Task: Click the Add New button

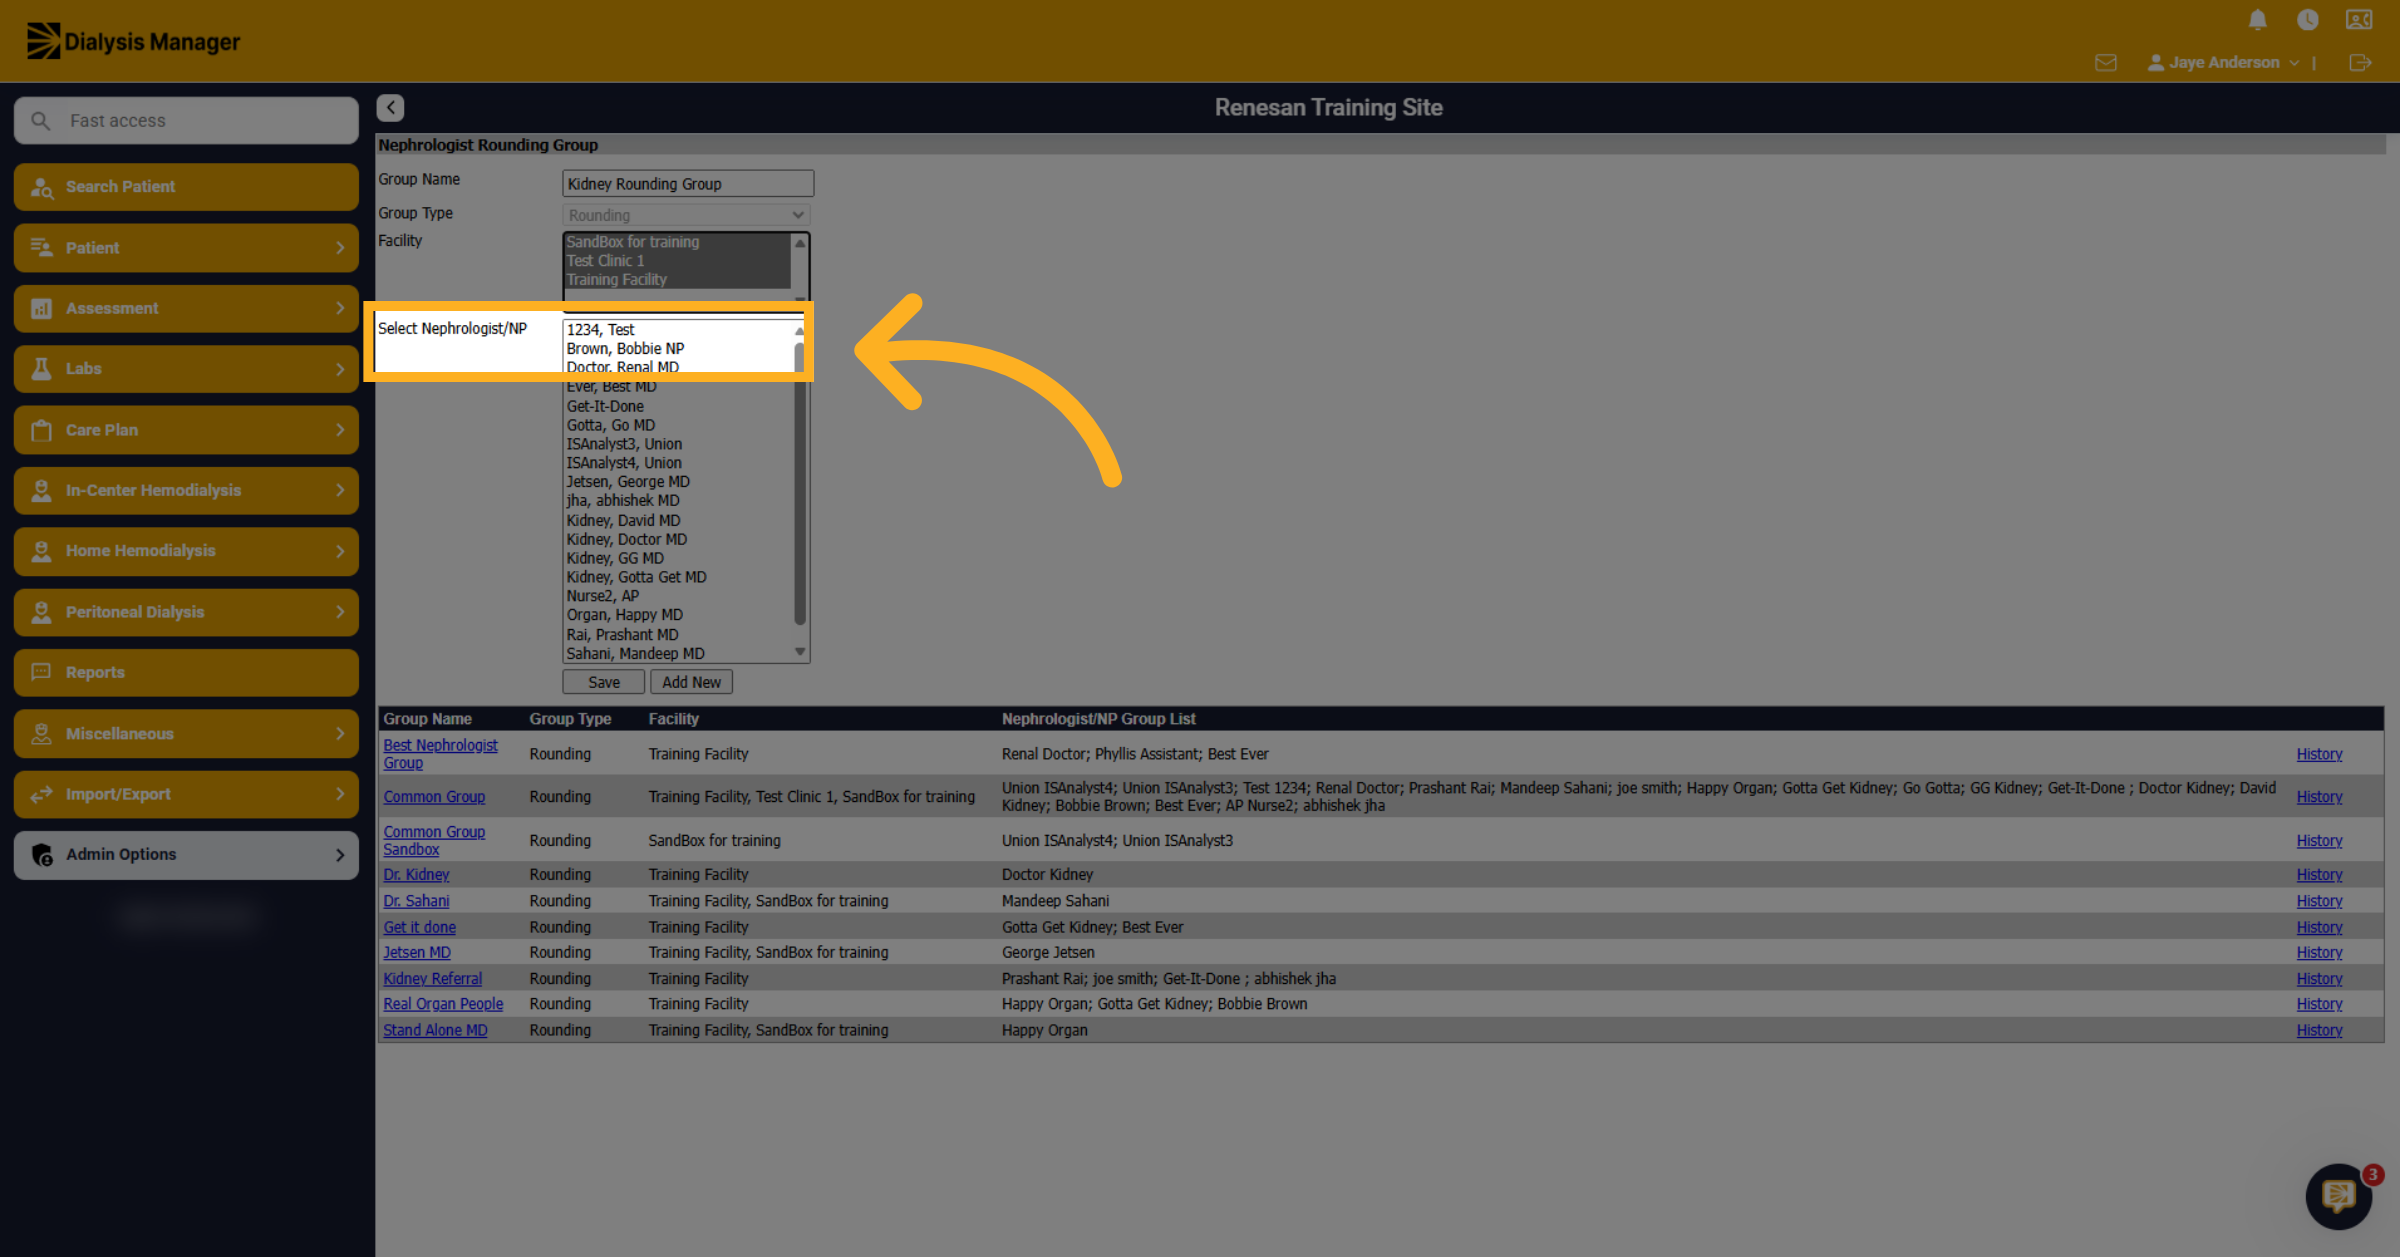Action: click(691, 682)
